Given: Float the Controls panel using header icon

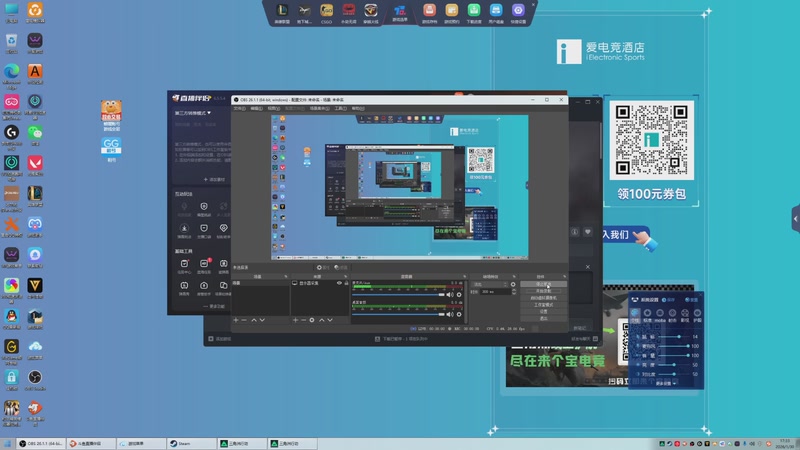Looking at the screenshot, I should [564, 277].
